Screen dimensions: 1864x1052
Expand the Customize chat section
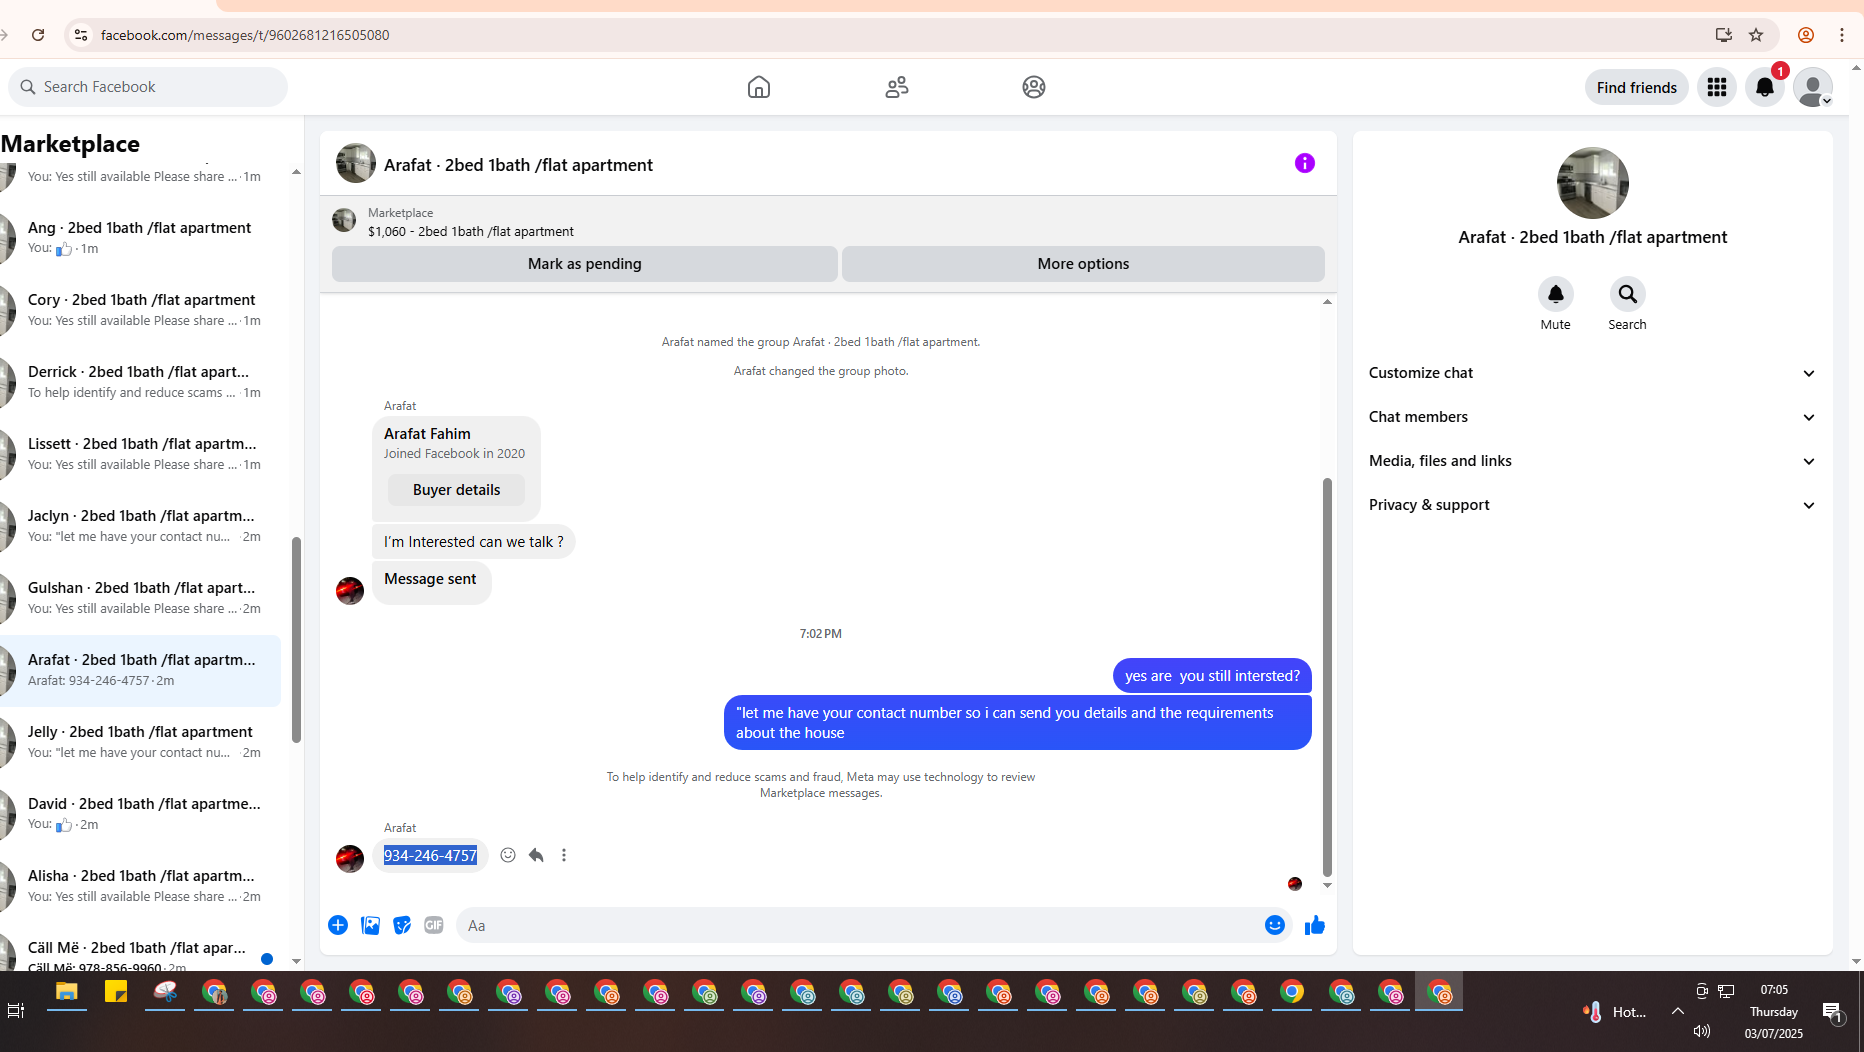[1592, 373]
